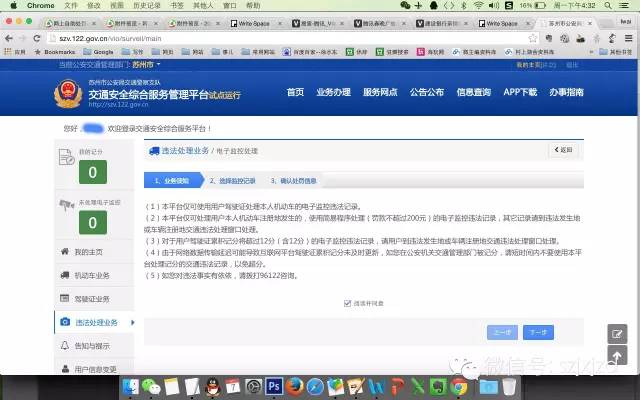Click the Chrome reload page icon

37,38
